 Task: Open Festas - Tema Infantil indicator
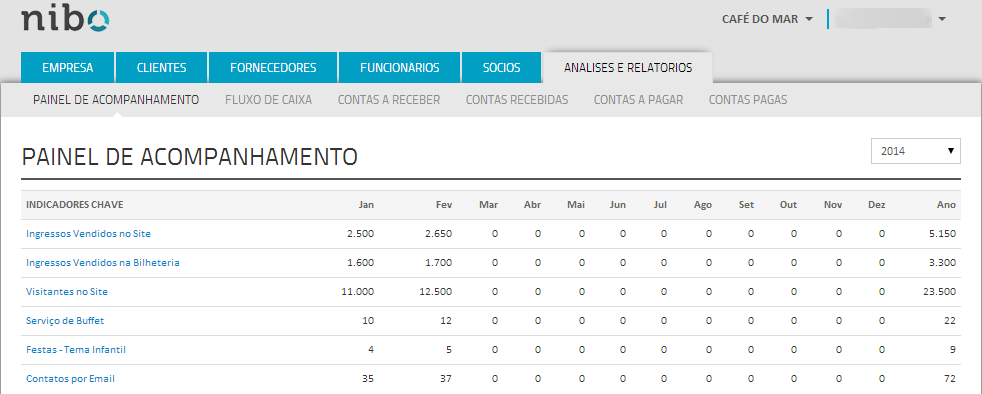click(x=76, y=350)
